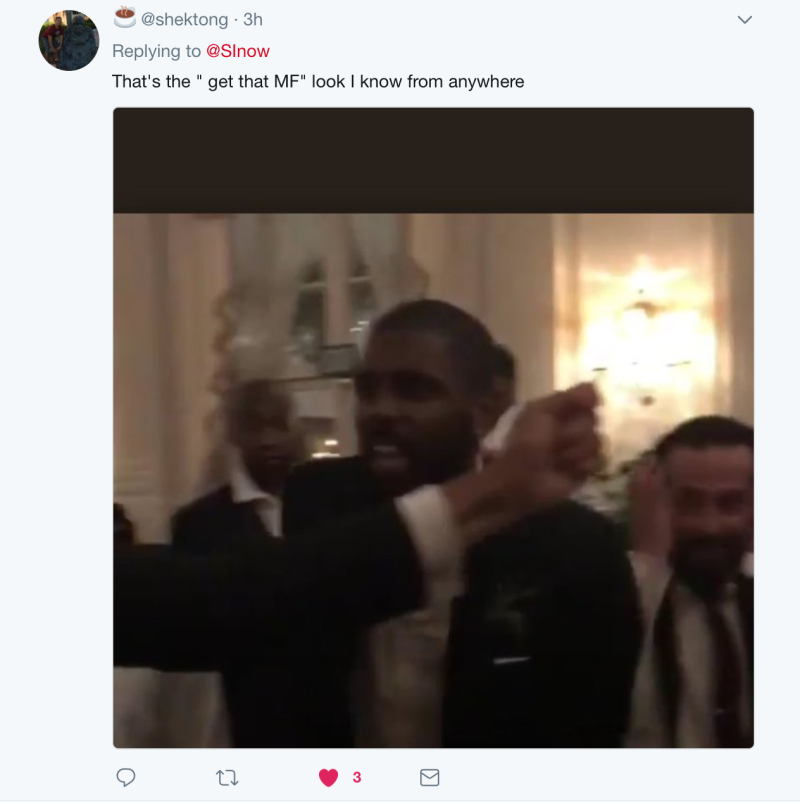Image resolution: width=800 pixels, height=804 pixels.
Task: Click the like count number 3
Action: coord(357,778)
